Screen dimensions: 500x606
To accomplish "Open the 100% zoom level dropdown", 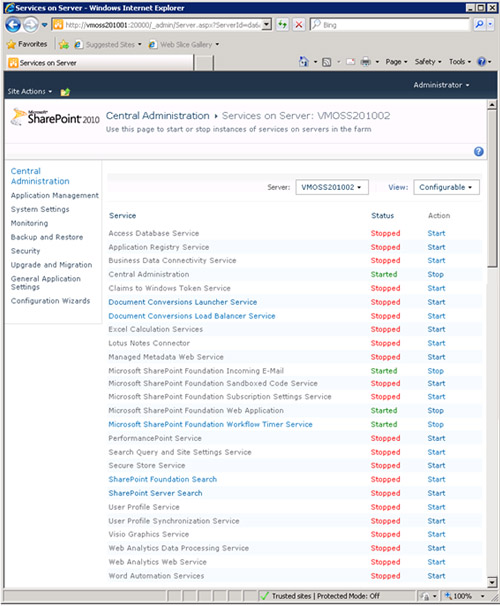I will pos(482,596).
